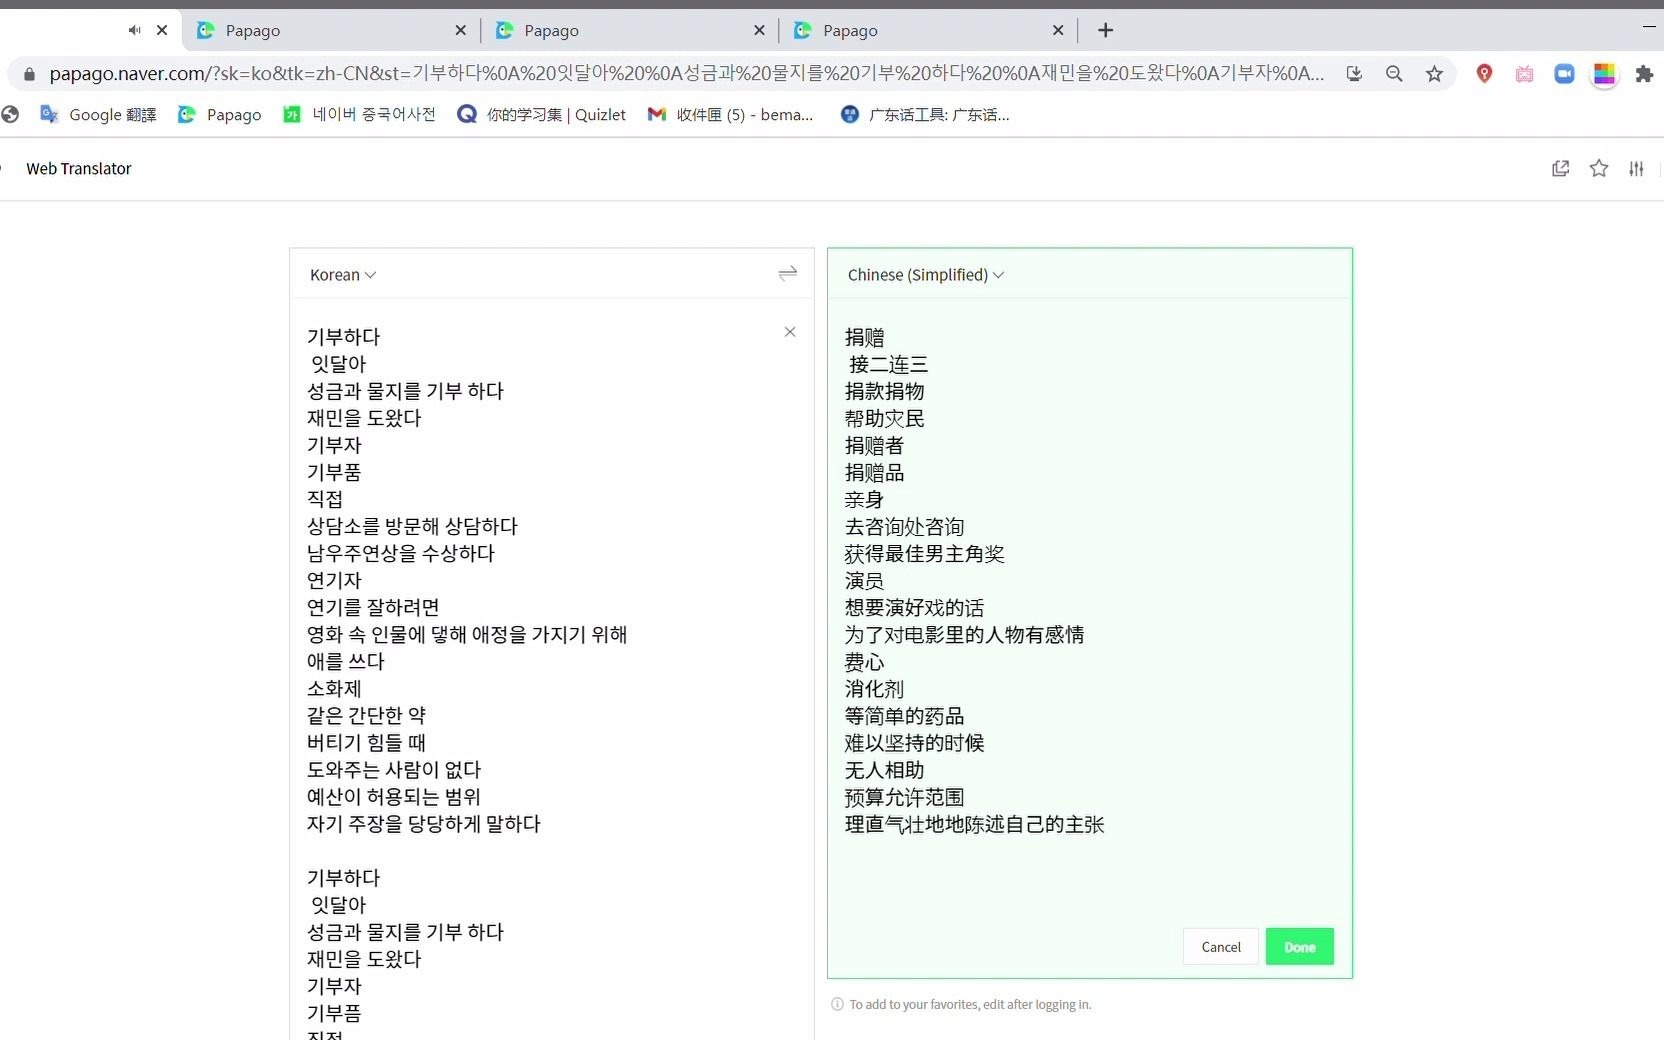The height and width of the screenshot is (1040, 1664).
Task: Open the colorful grid extension icon
Action: 1604,74
